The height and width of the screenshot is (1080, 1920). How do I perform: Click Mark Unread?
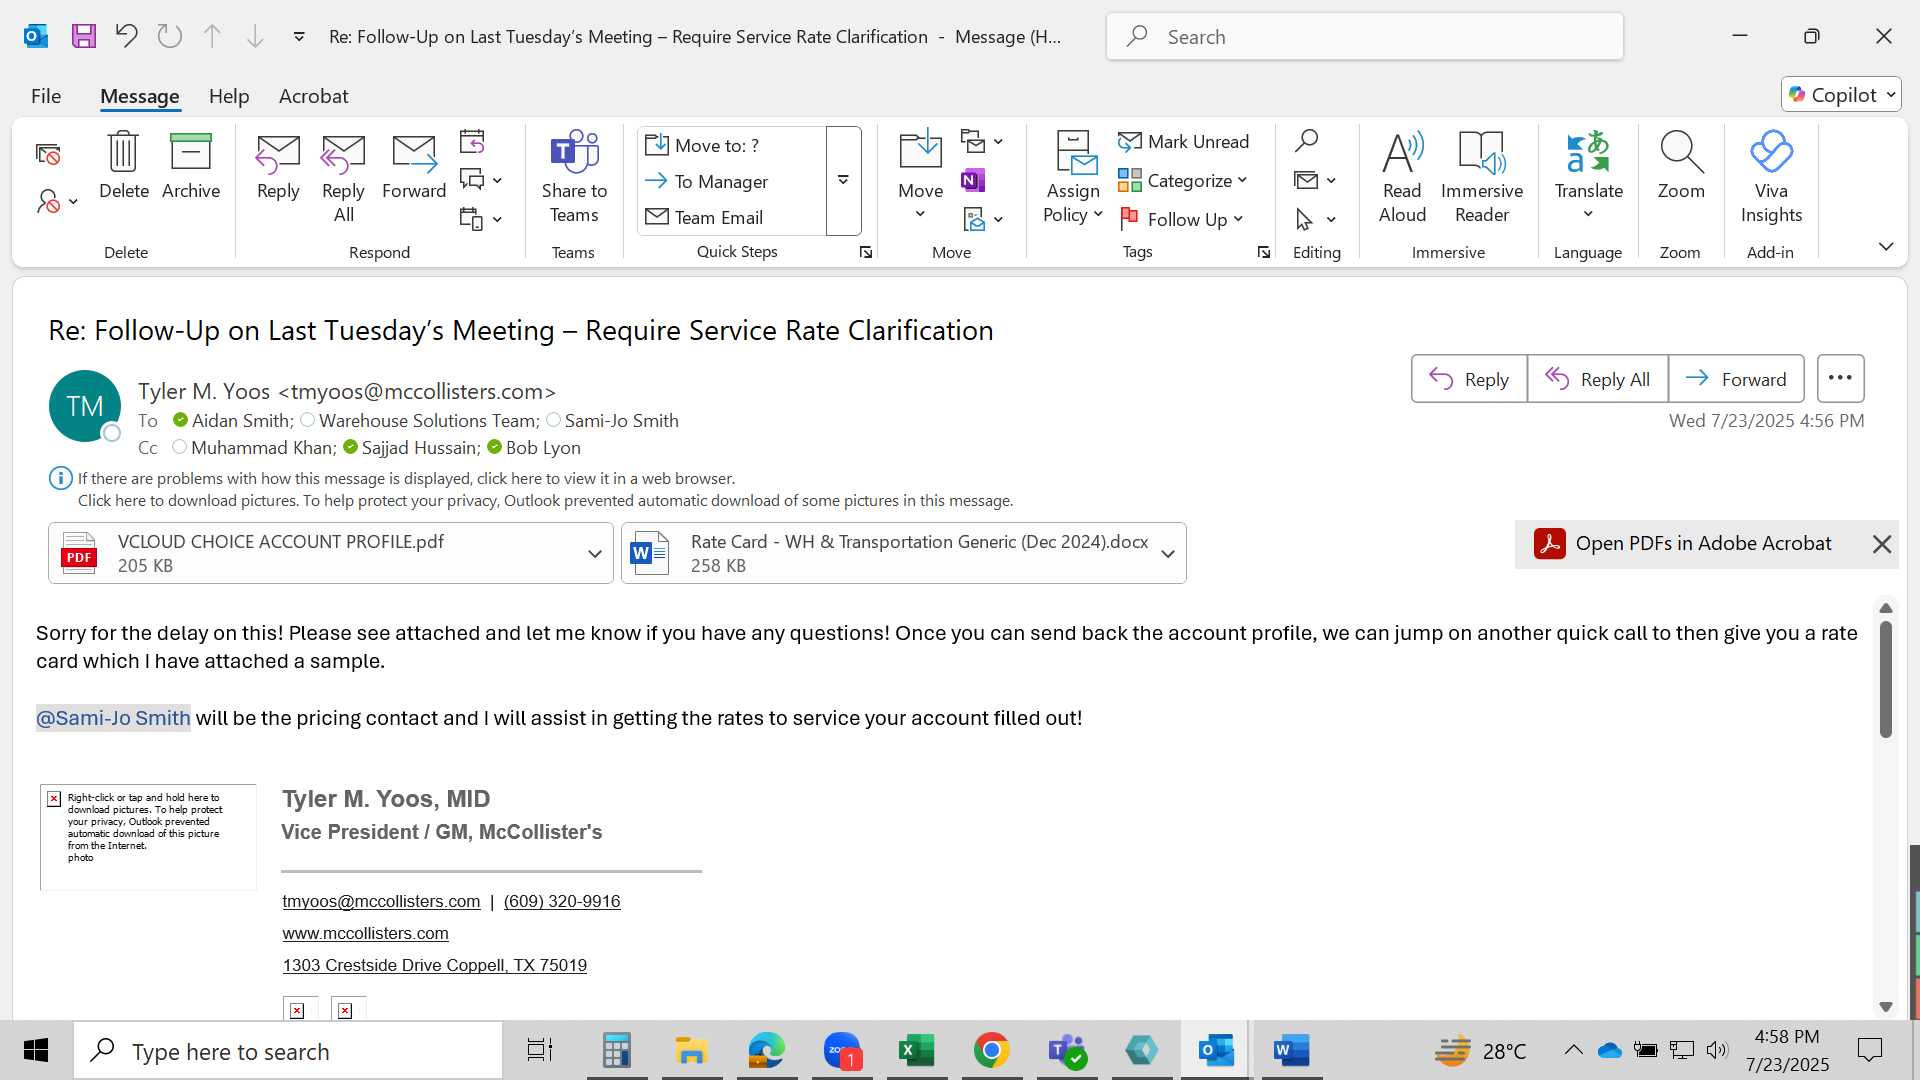(1184, 142)
